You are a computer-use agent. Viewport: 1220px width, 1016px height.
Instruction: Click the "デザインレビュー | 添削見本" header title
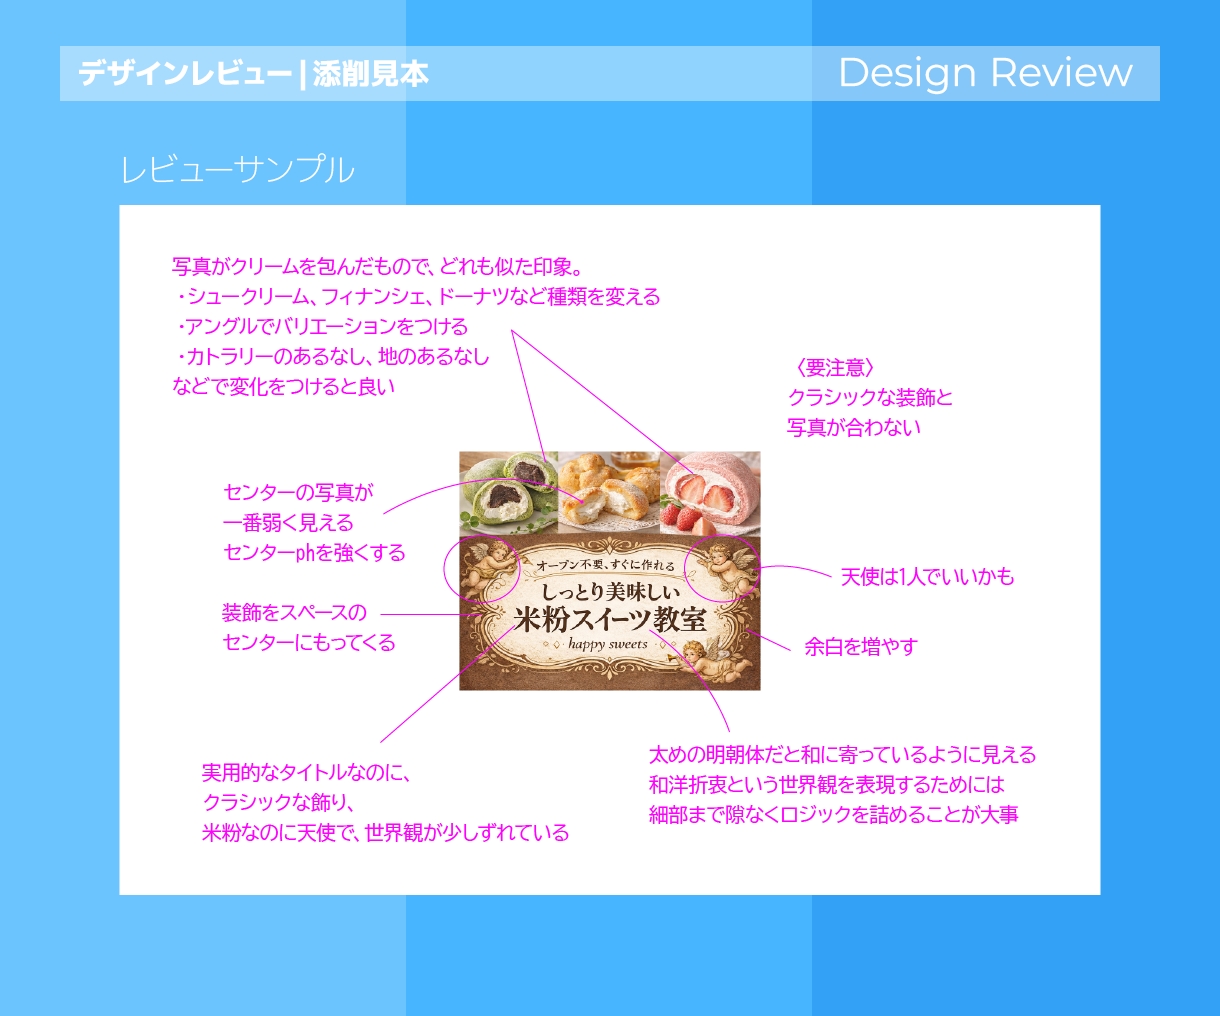point(254,73)
